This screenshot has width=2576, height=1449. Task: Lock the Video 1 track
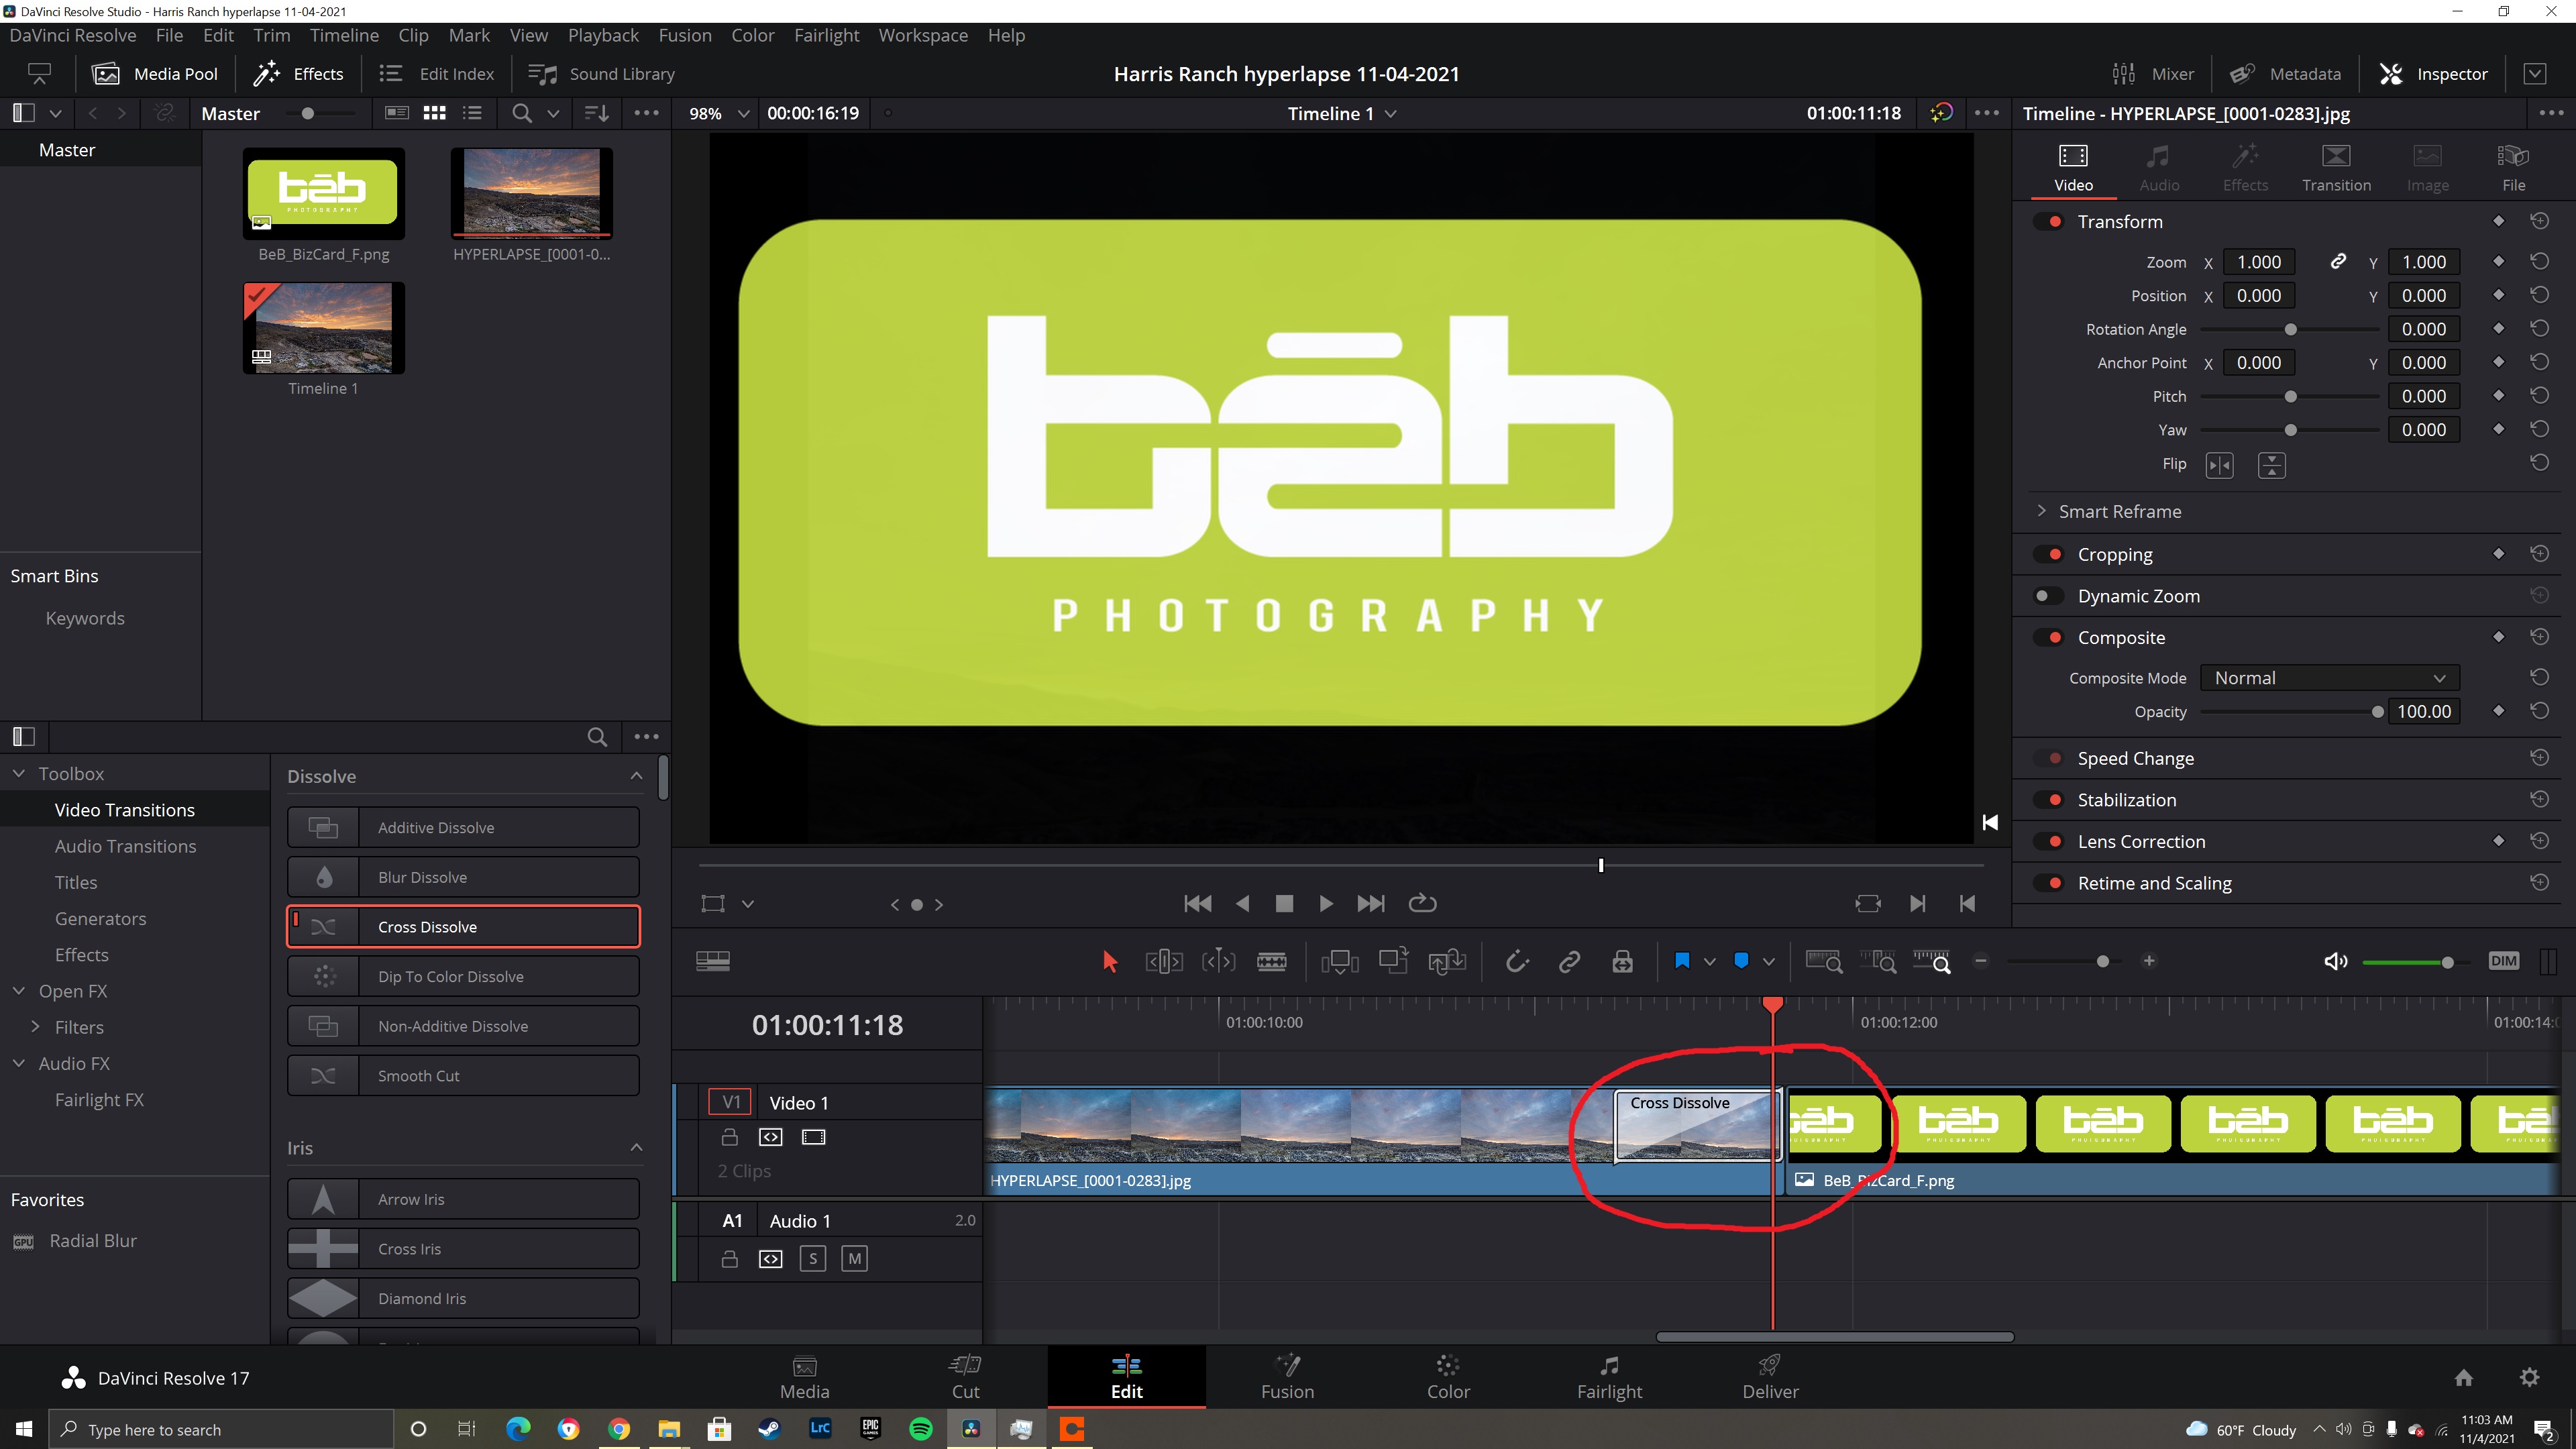click(730, 1137)
